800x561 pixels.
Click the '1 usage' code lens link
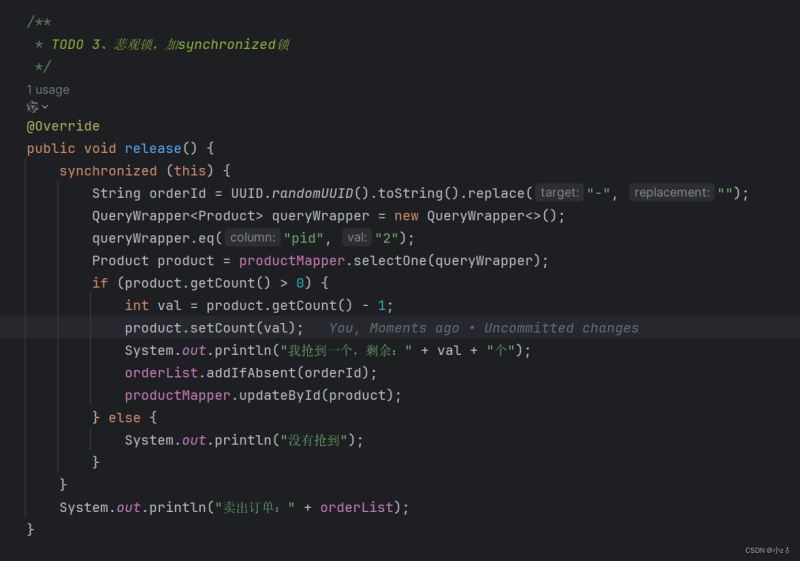pyautogui.click(x=48, y=90)
